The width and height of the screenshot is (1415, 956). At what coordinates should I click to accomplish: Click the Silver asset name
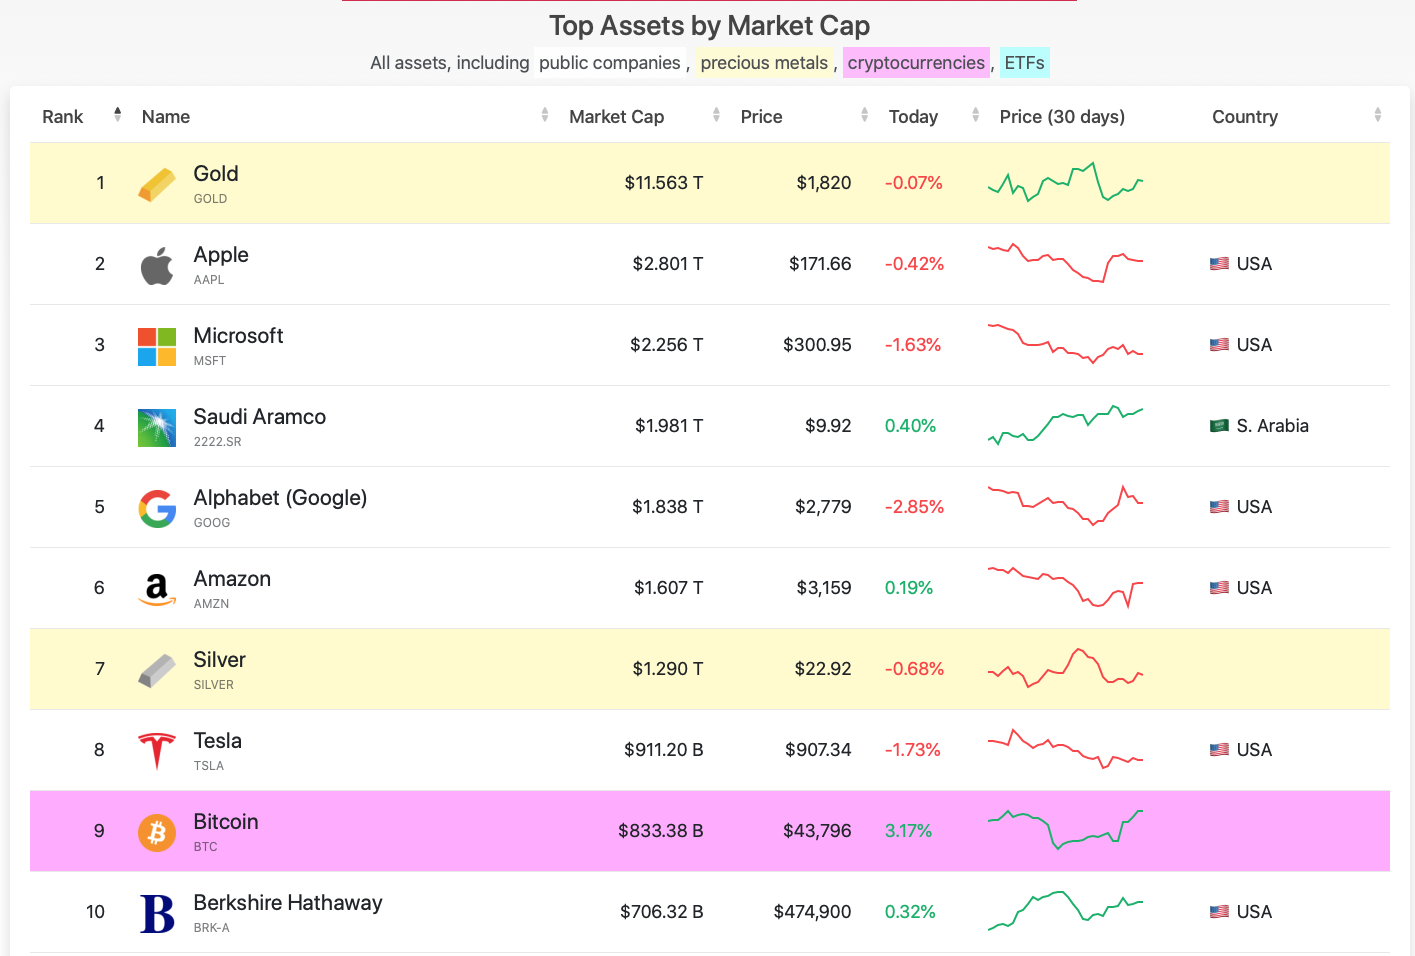coord(219,660)
